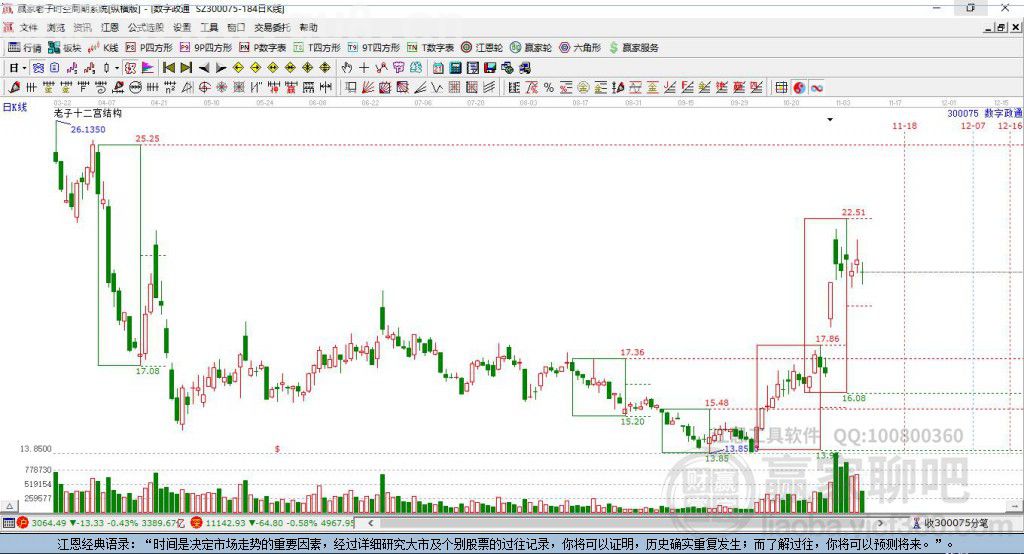Toggle the yin-yang icon
This screenshot has width=1024, height=554.
click(x=799, y=88)
